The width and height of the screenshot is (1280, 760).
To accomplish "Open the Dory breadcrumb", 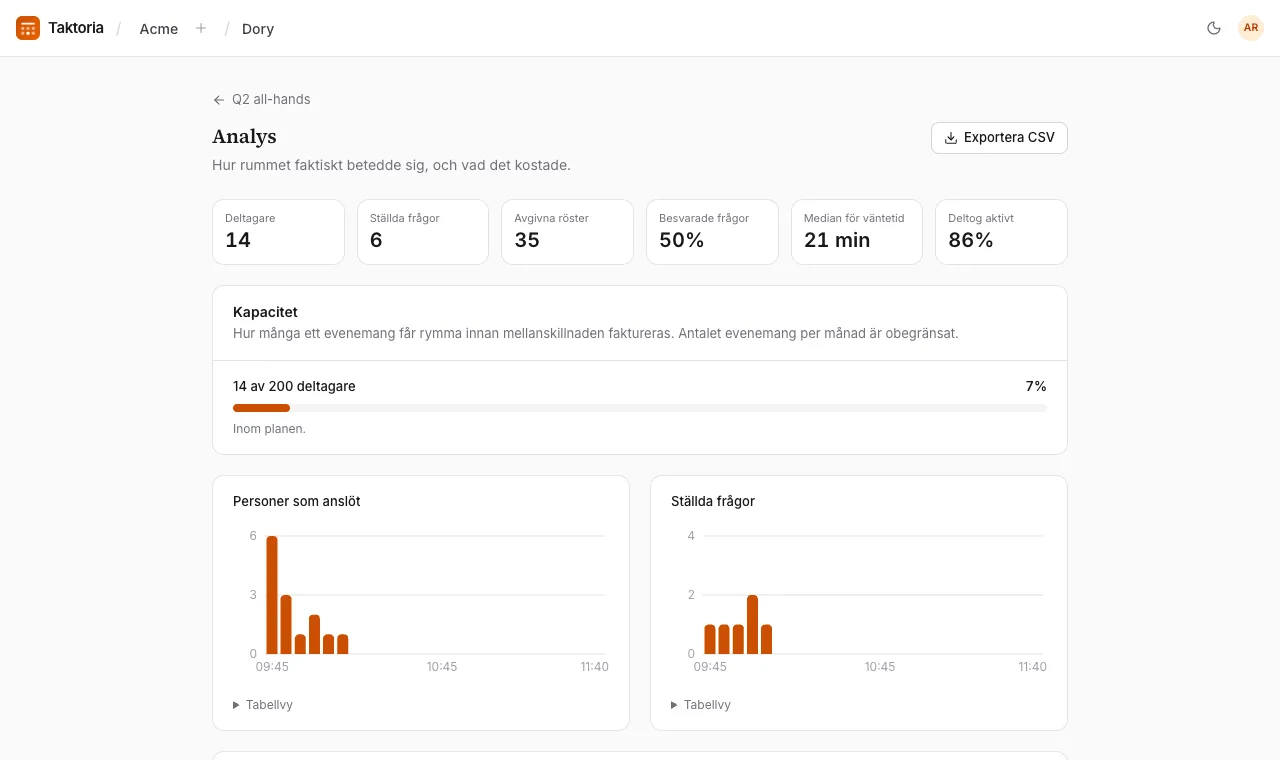I will click(258, 29).
